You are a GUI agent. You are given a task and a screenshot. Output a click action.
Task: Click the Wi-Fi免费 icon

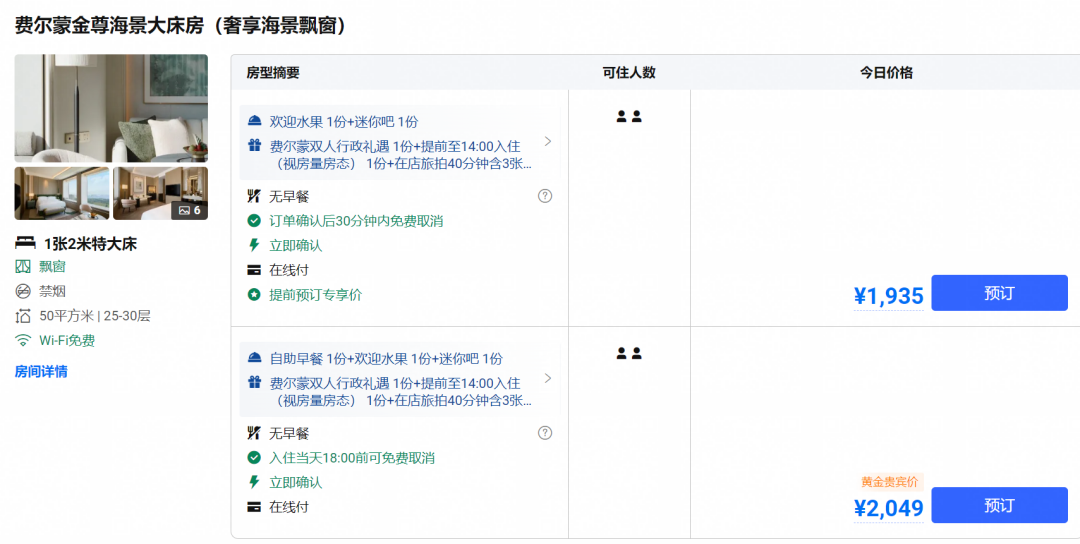(x=23, y=340)
